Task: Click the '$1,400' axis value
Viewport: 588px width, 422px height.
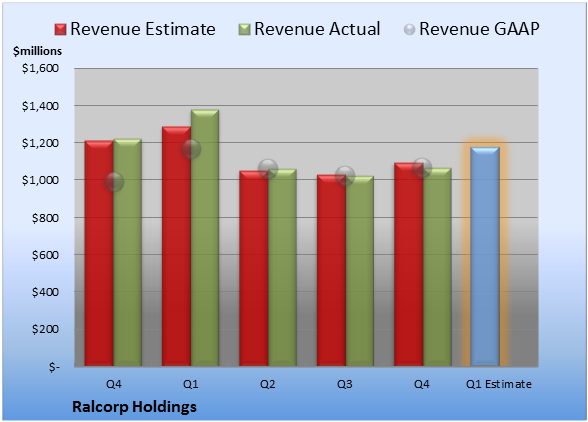Action: point(40,106)
